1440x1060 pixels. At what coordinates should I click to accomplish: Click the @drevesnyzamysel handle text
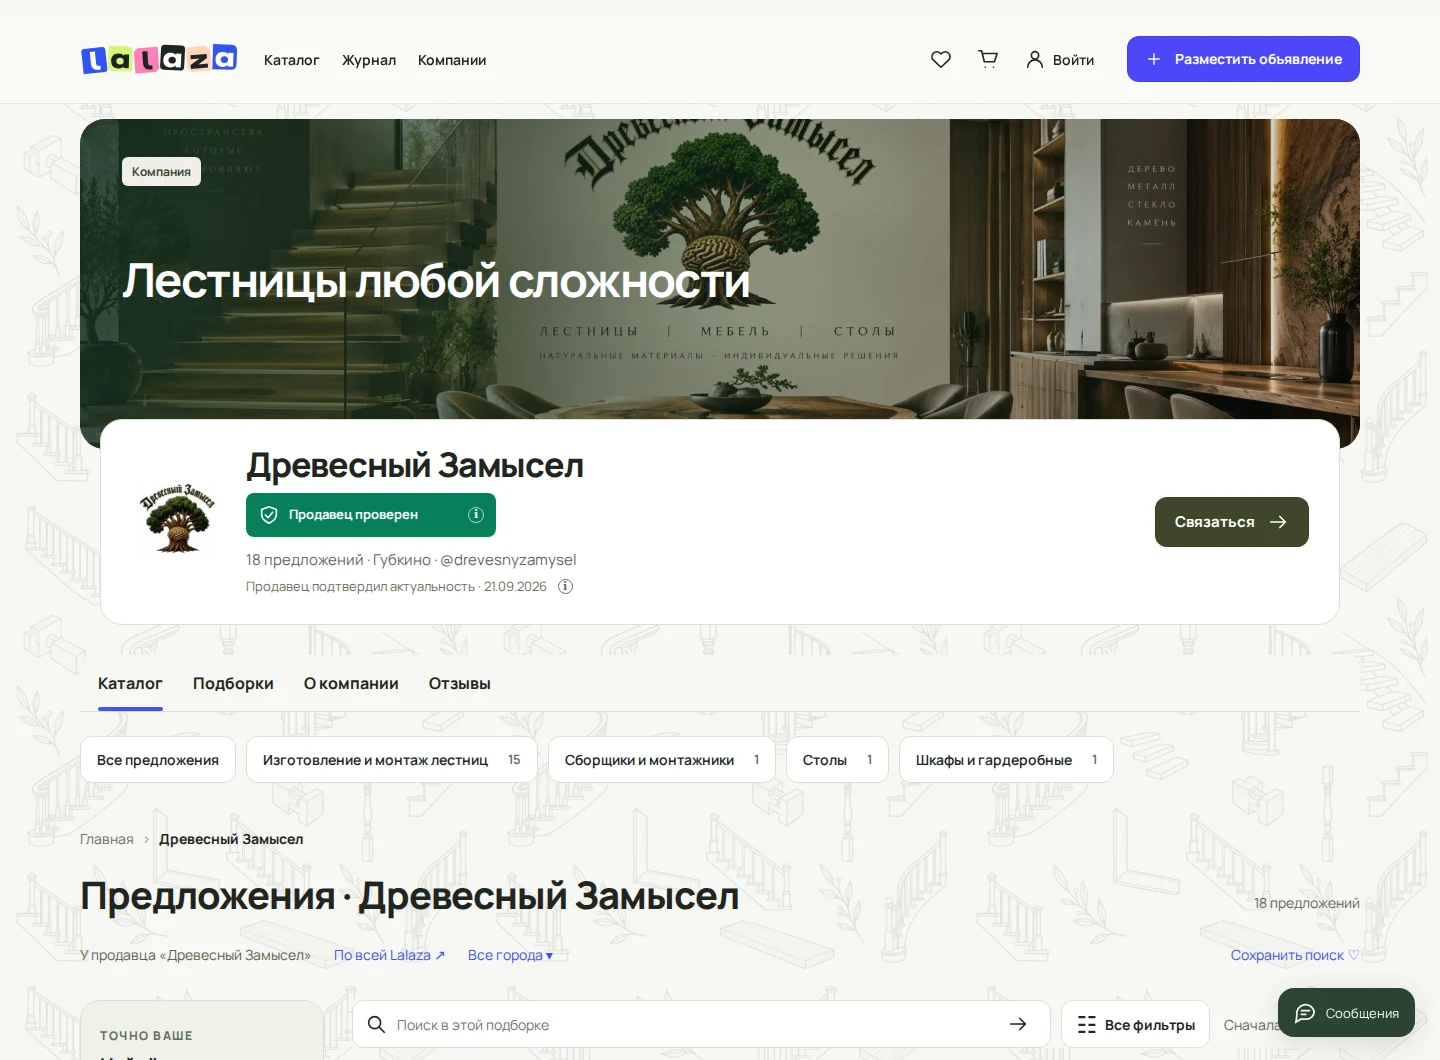tap(508, 560)
